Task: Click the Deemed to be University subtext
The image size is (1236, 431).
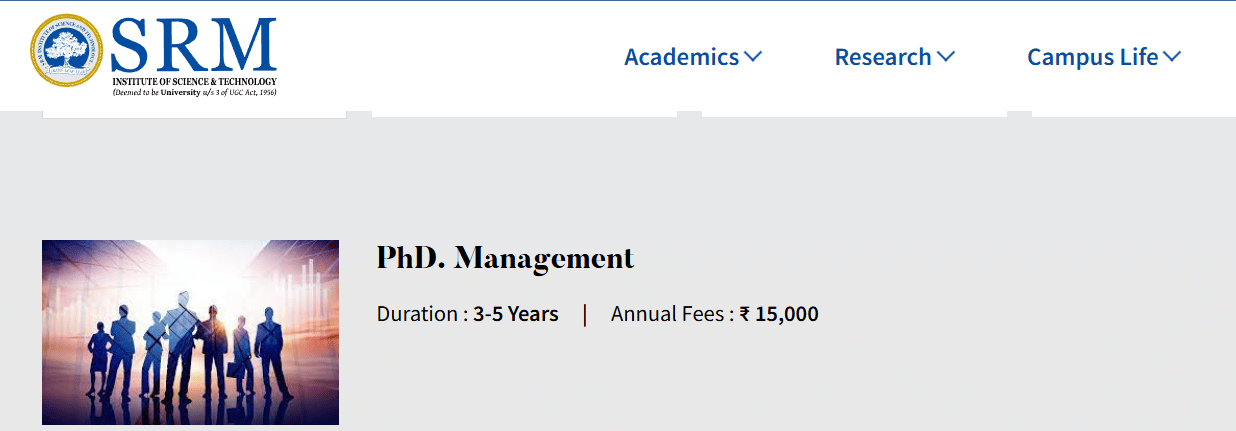Action: 194,92
